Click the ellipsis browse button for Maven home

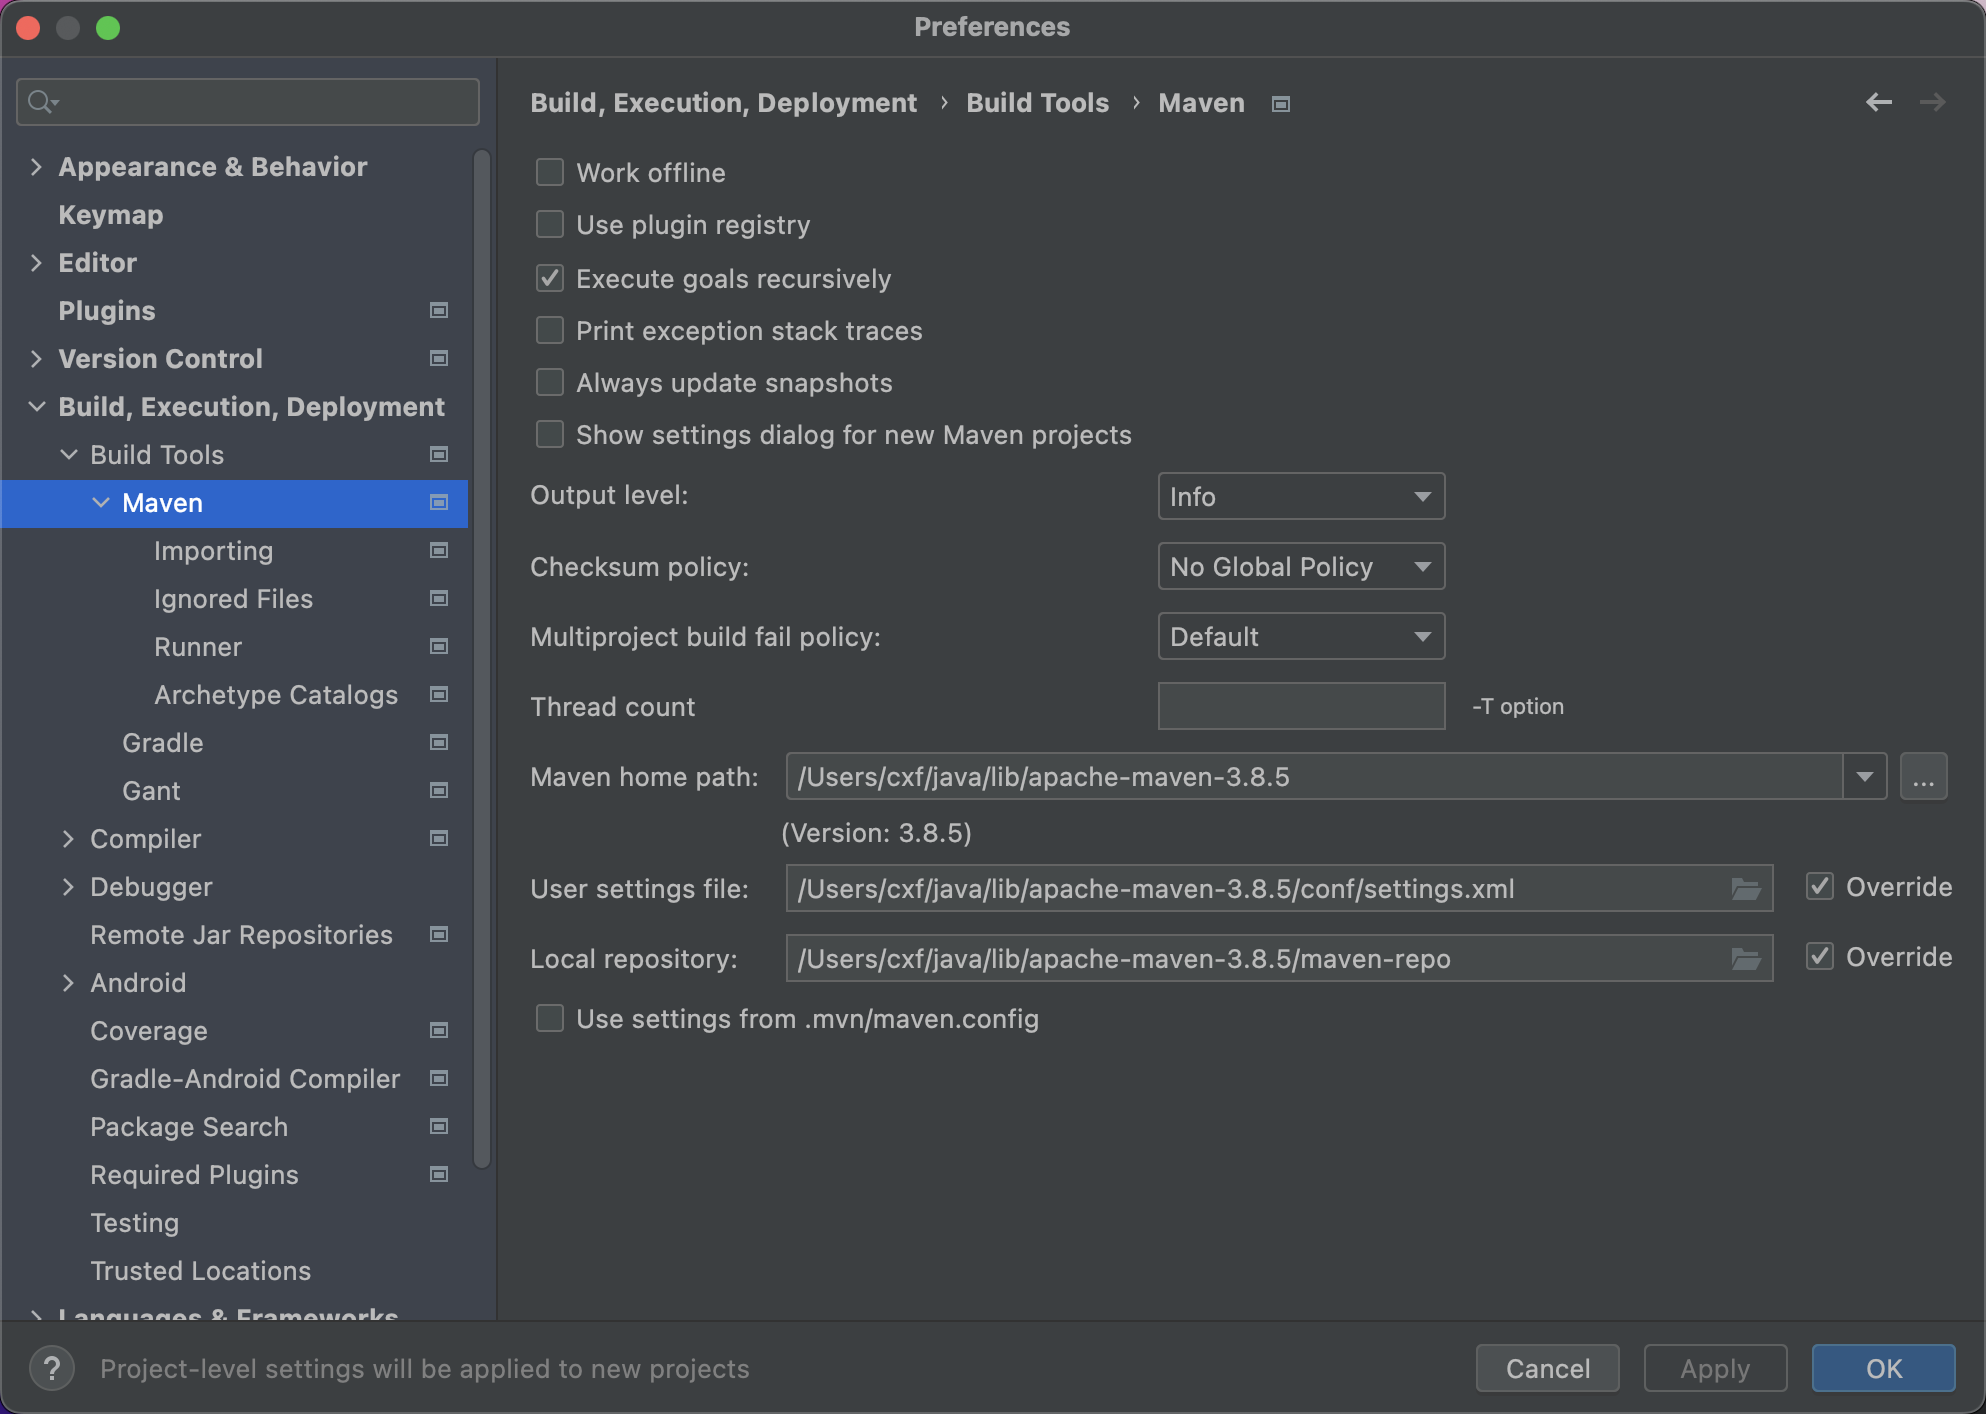click(x=1923, y=776)
